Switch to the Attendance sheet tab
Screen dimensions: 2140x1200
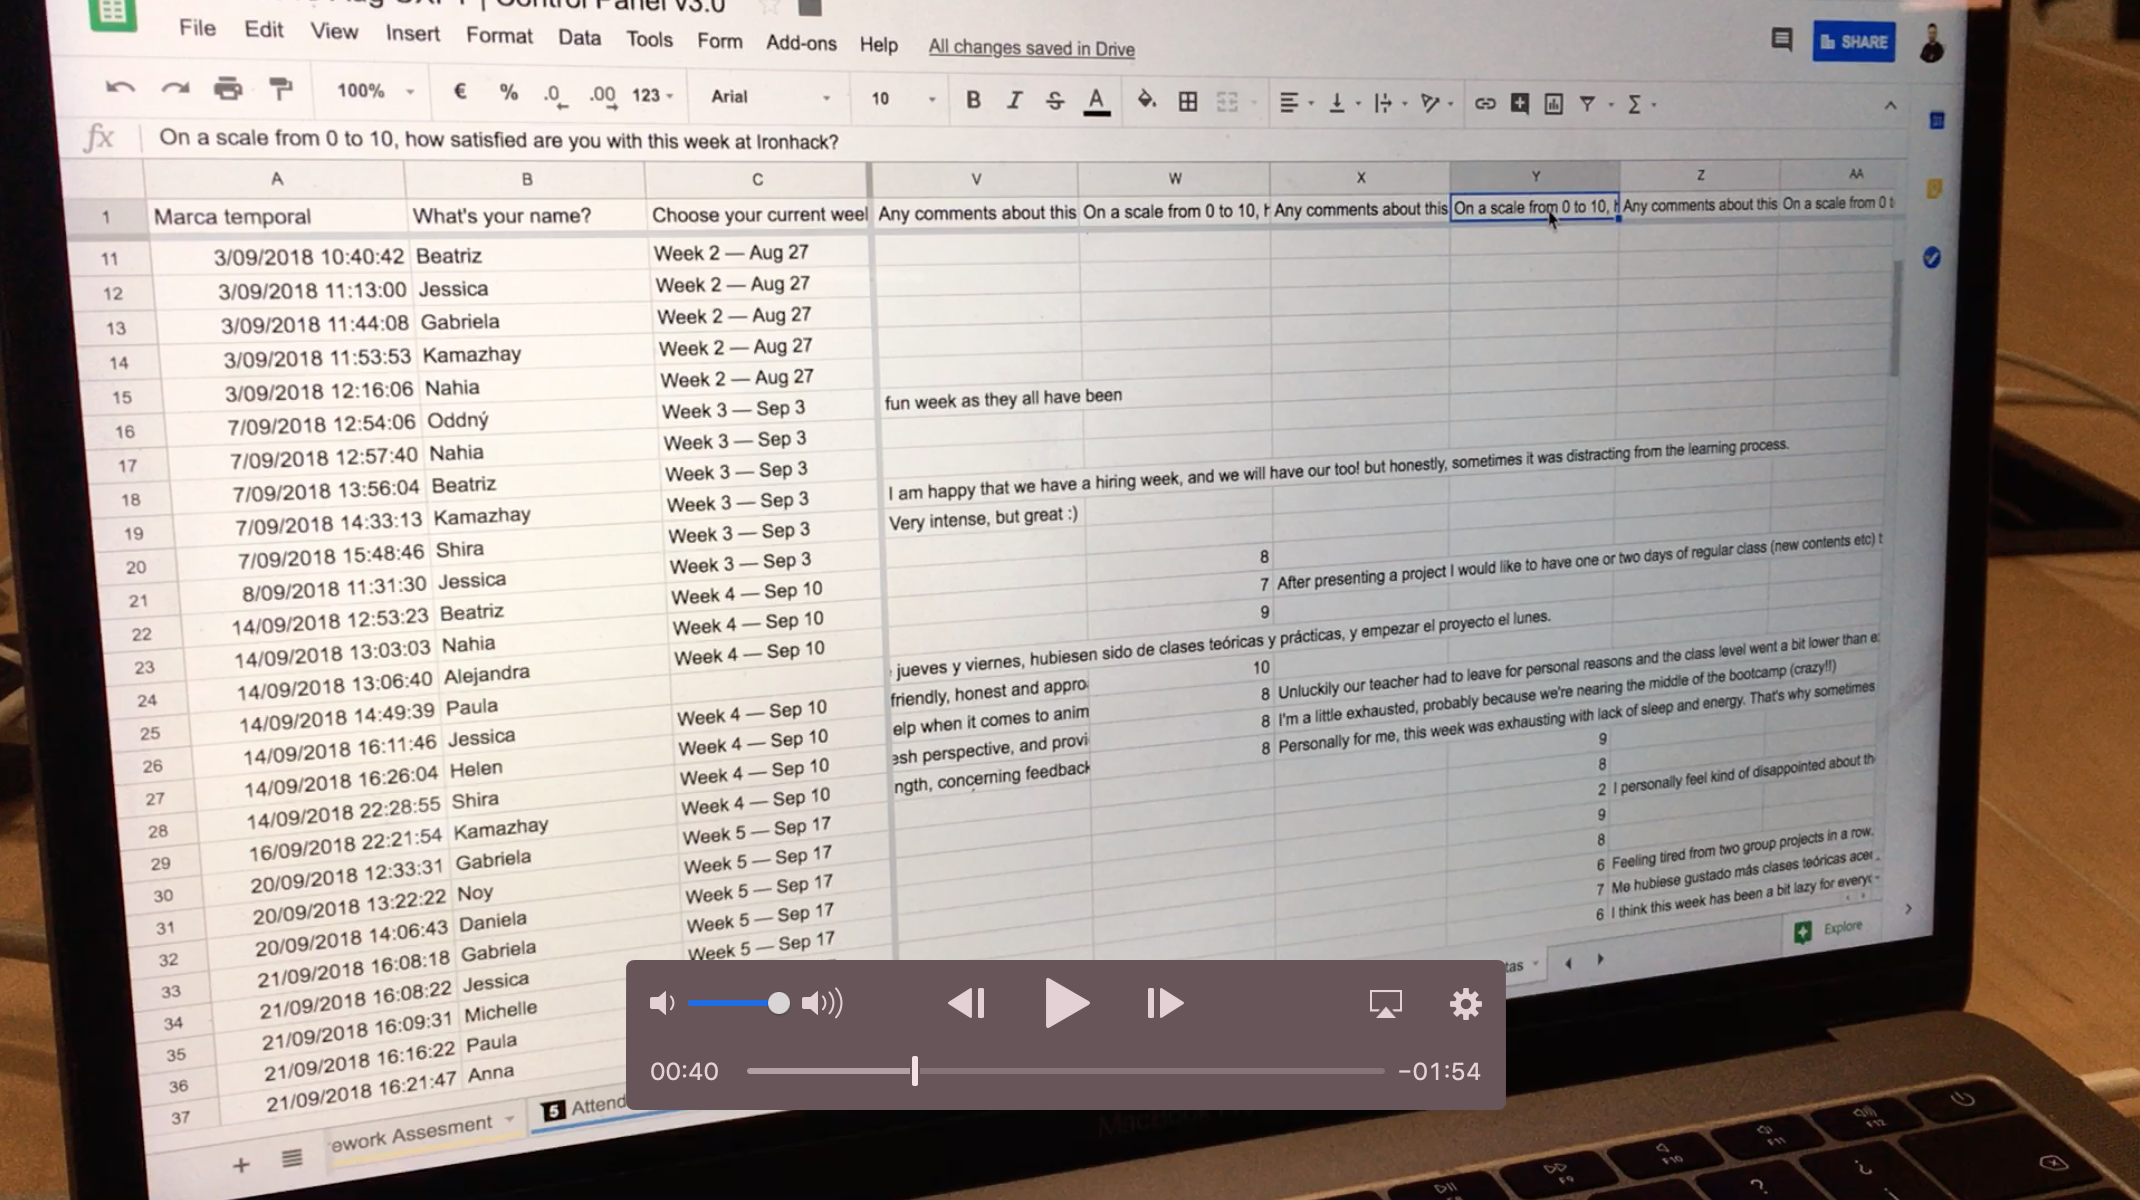click(585, 1108)
